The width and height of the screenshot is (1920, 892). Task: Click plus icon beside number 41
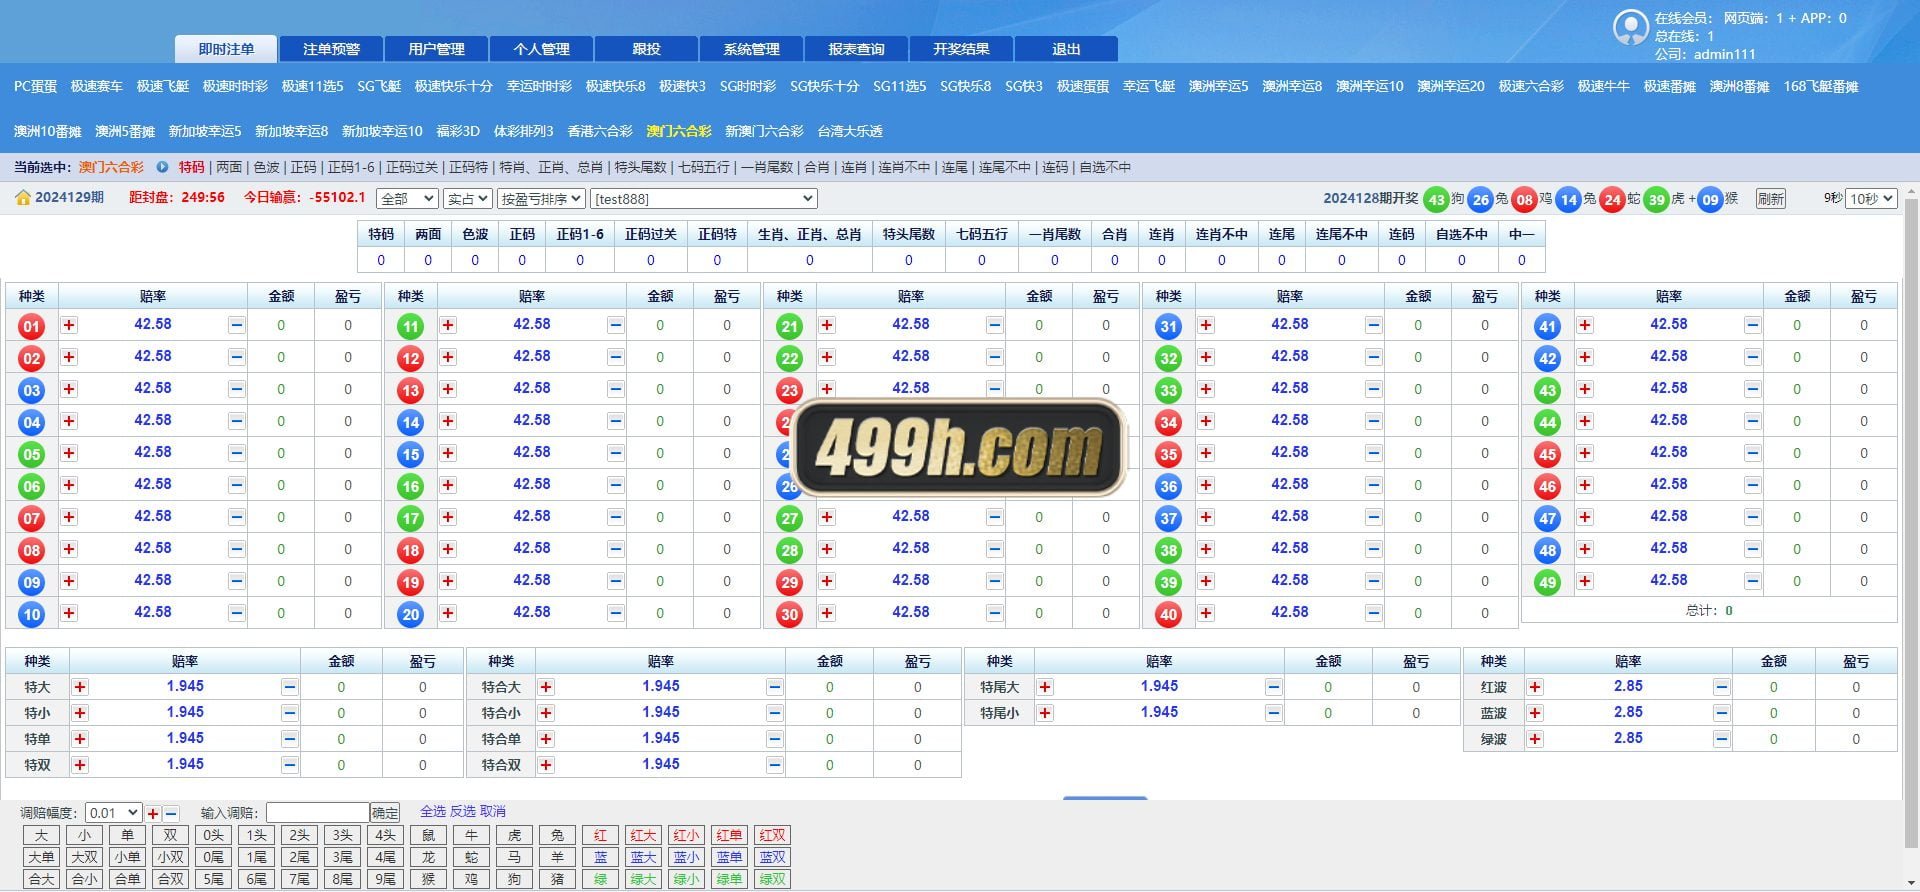1585,325
